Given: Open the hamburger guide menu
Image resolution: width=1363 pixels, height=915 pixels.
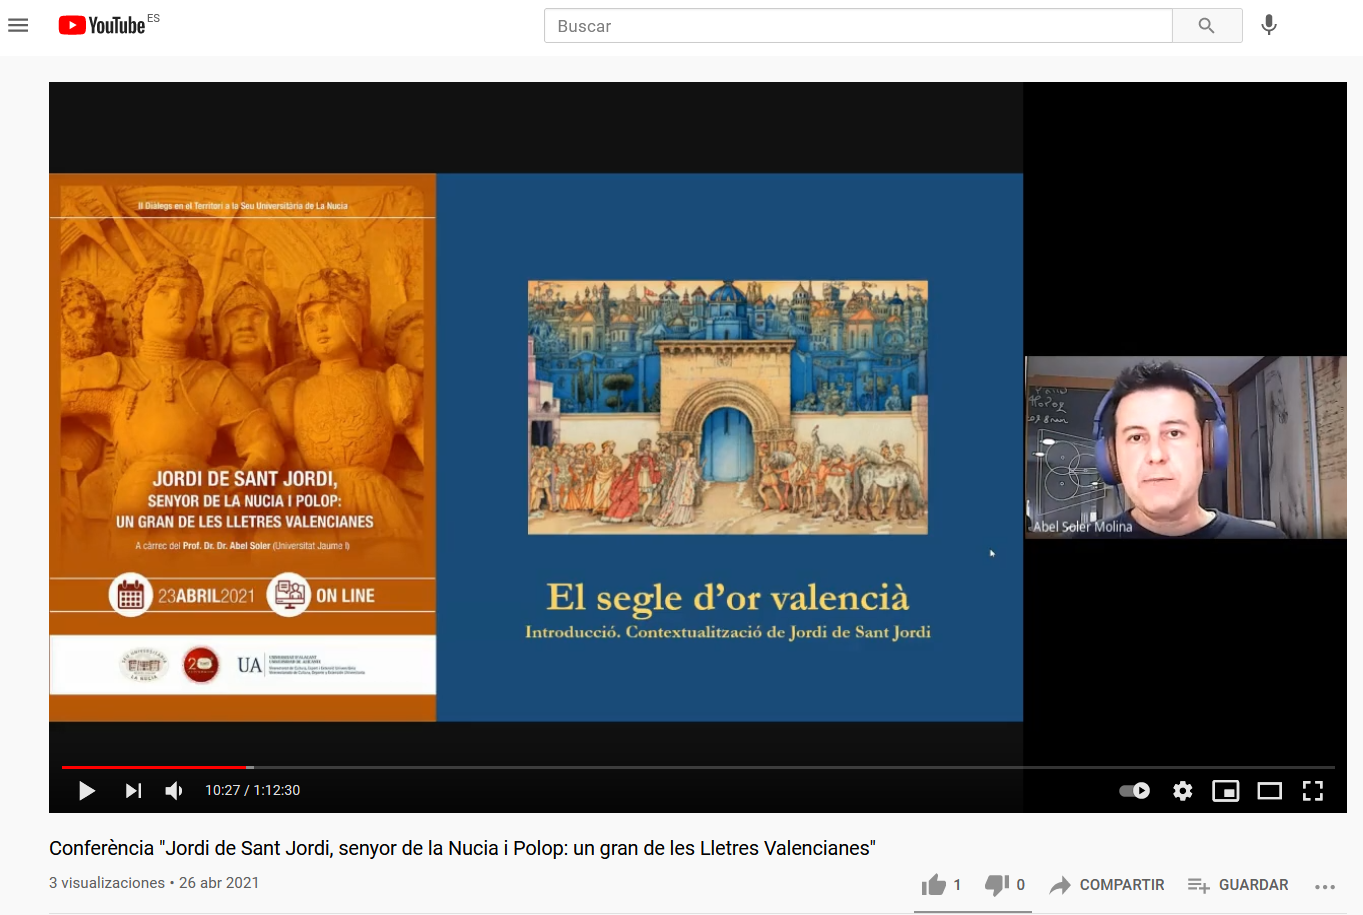Looking at the screenshot, I should (x=18, y=26).
